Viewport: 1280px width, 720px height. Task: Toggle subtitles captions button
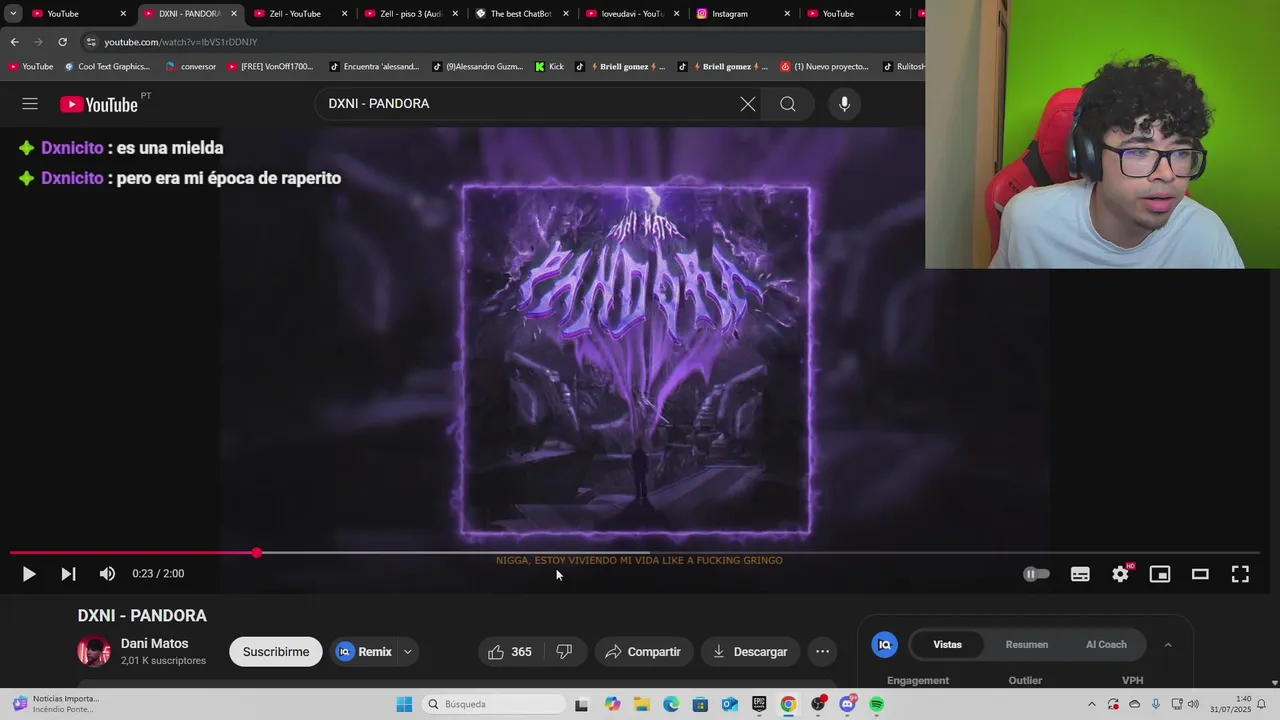pos(1080,574)
